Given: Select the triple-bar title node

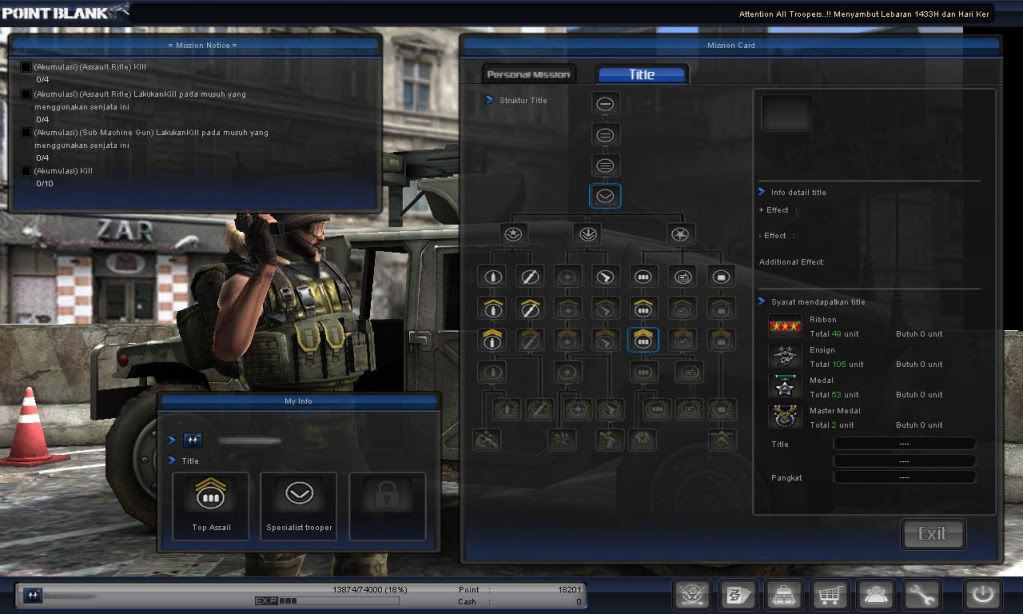Looking at the screenshot, I should (x=605, y=165).
